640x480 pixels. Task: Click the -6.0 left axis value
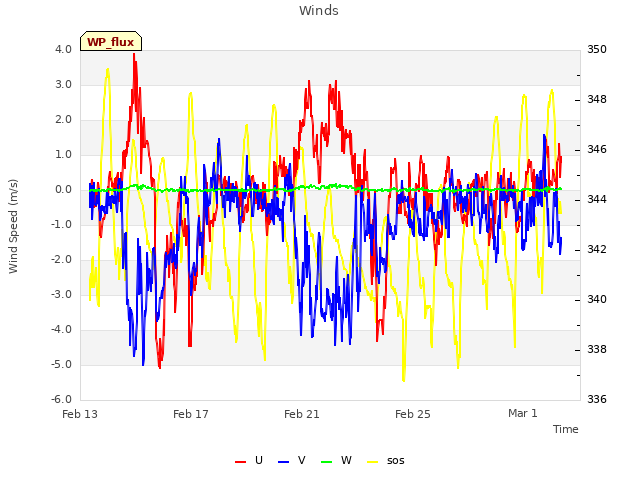coord(61,400)
